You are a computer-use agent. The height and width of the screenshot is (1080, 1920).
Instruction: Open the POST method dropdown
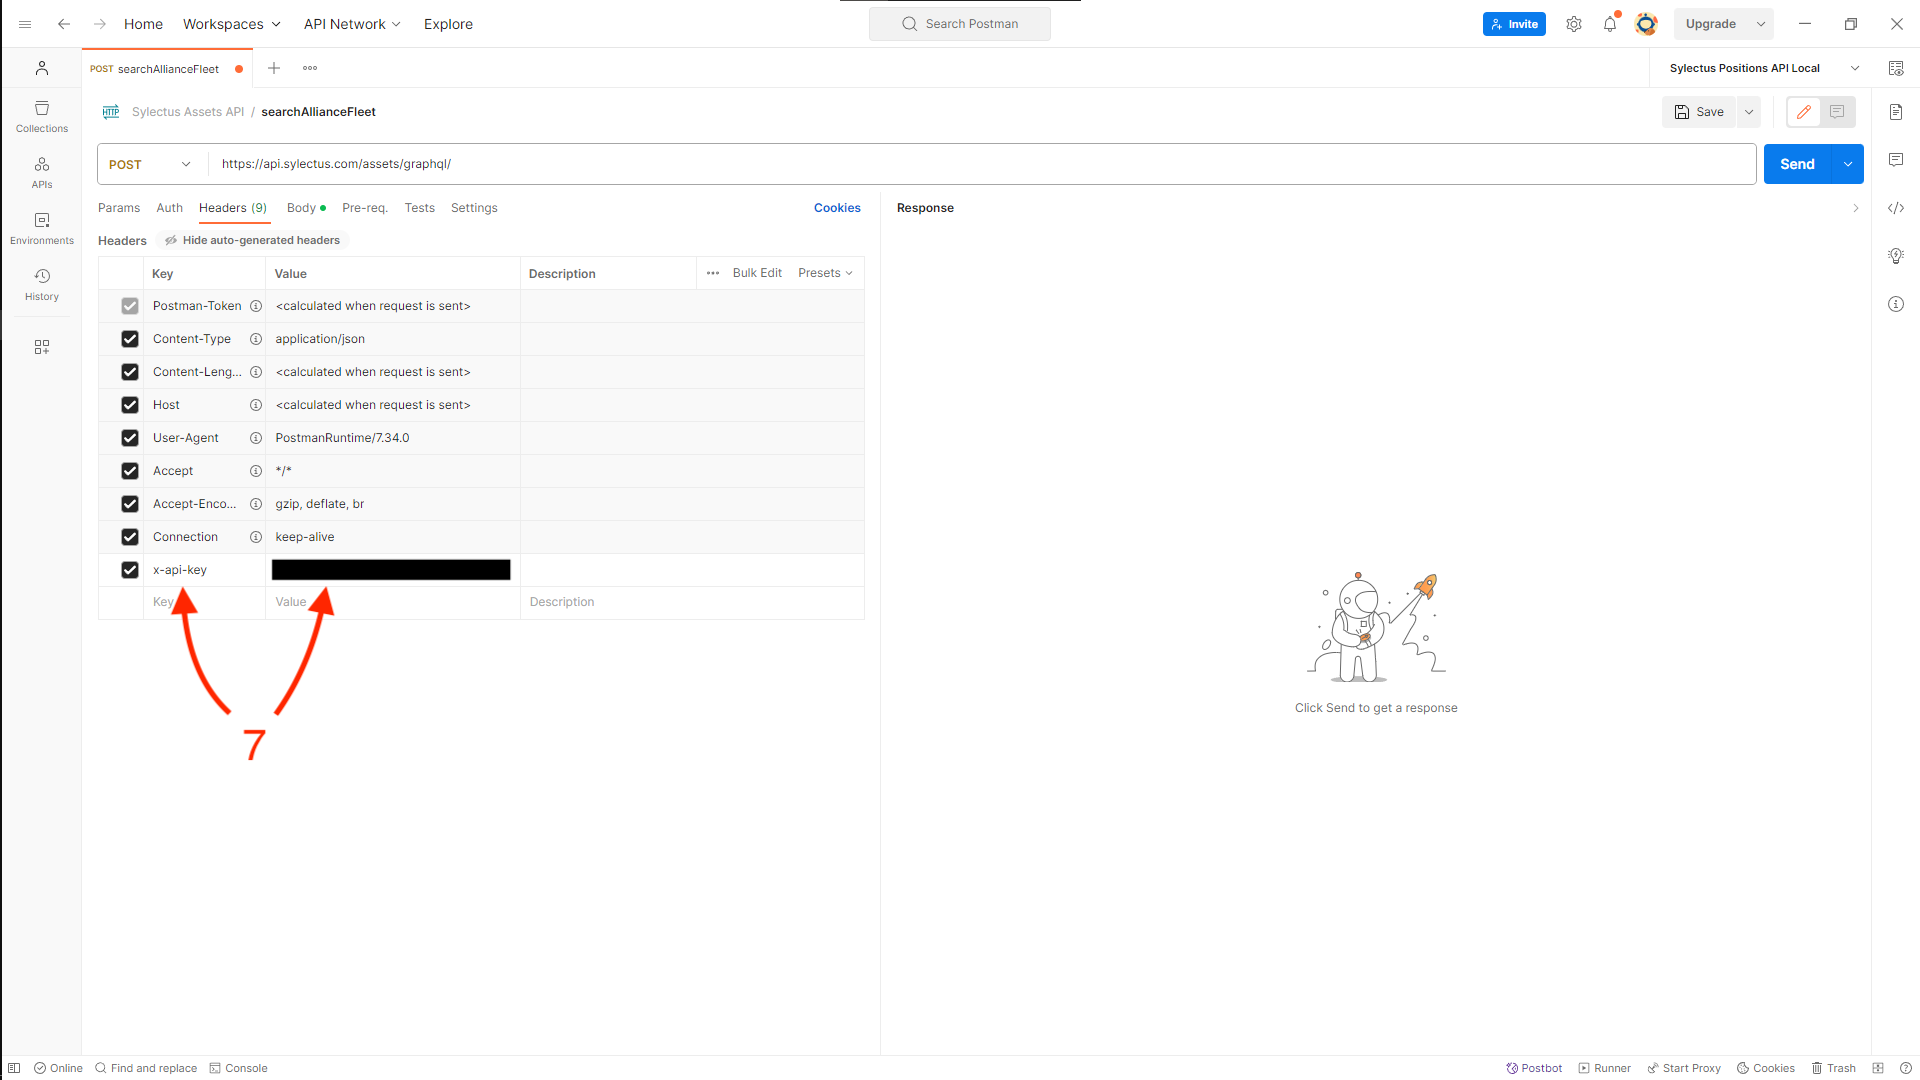pos(148,164)
